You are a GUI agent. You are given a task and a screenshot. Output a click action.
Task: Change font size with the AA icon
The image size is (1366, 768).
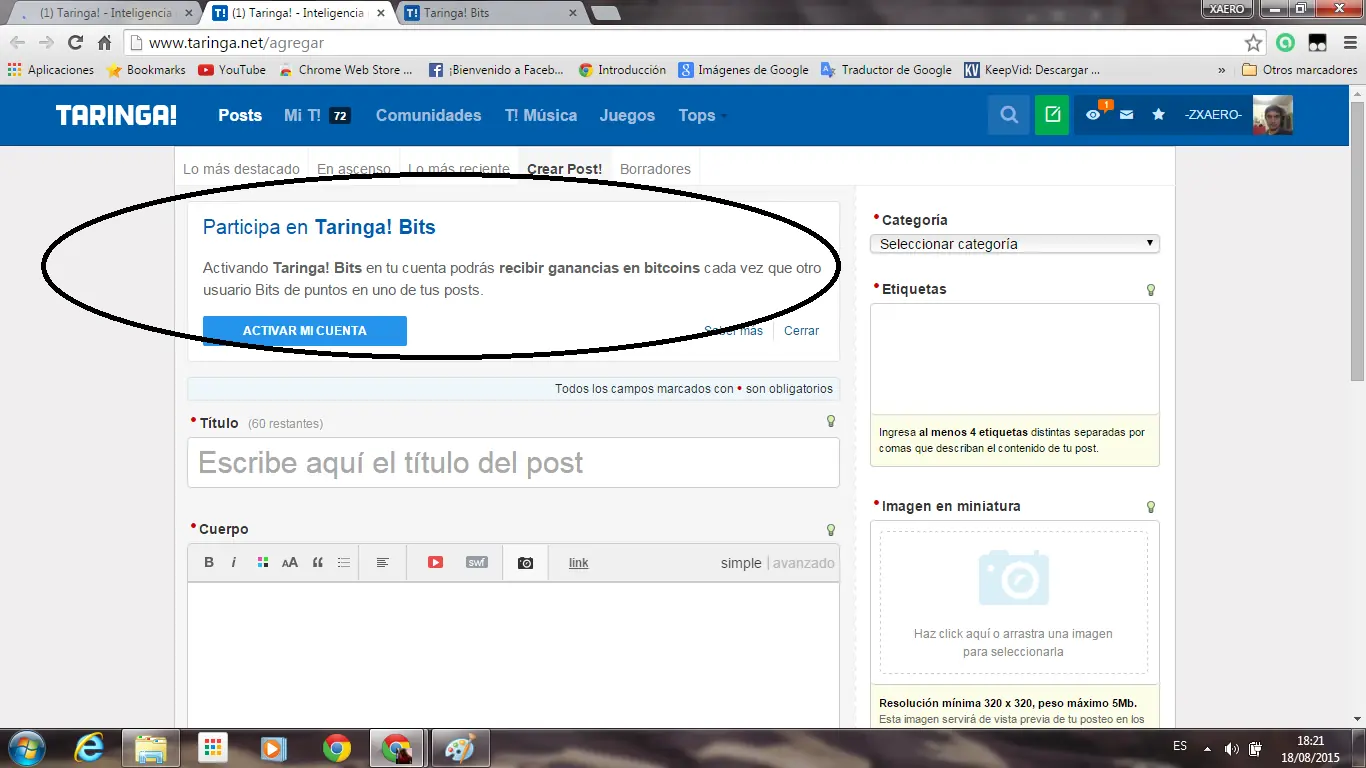(x=290, y=563)
